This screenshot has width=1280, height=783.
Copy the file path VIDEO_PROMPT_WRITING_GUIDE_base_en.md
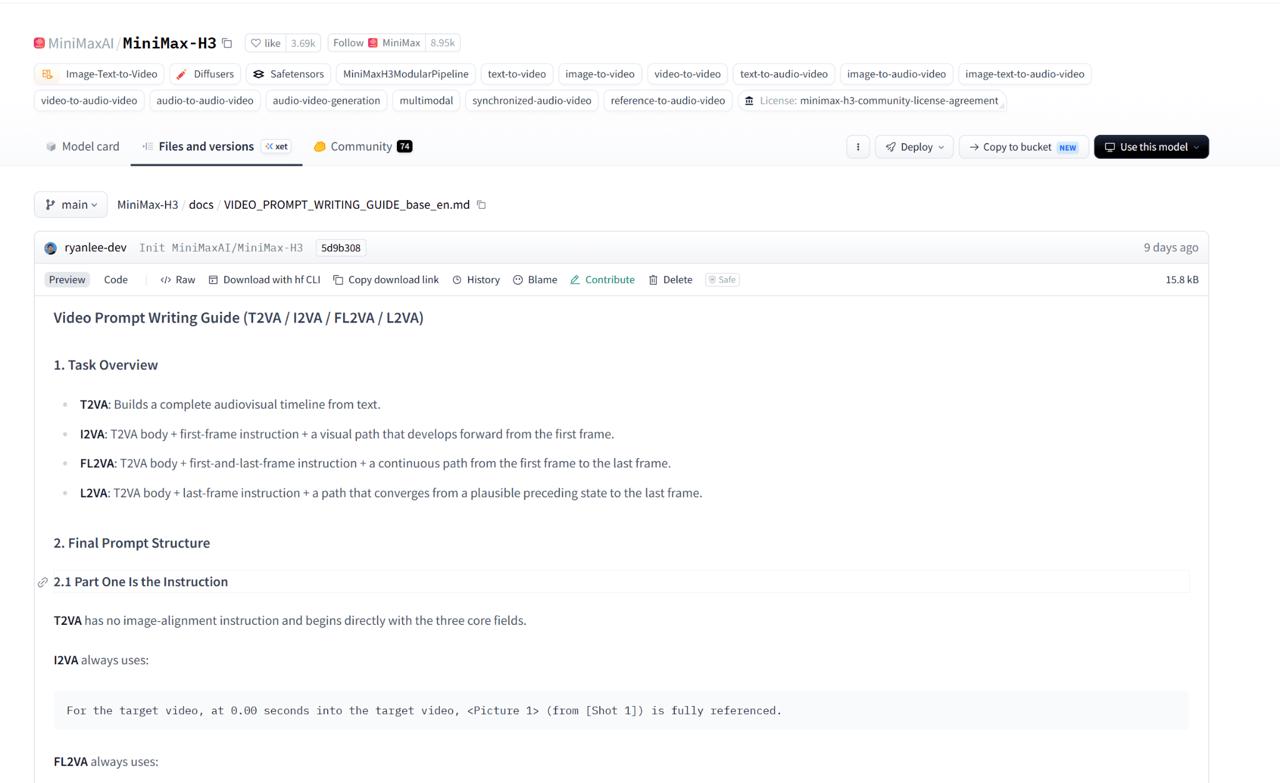click(481, 205)
